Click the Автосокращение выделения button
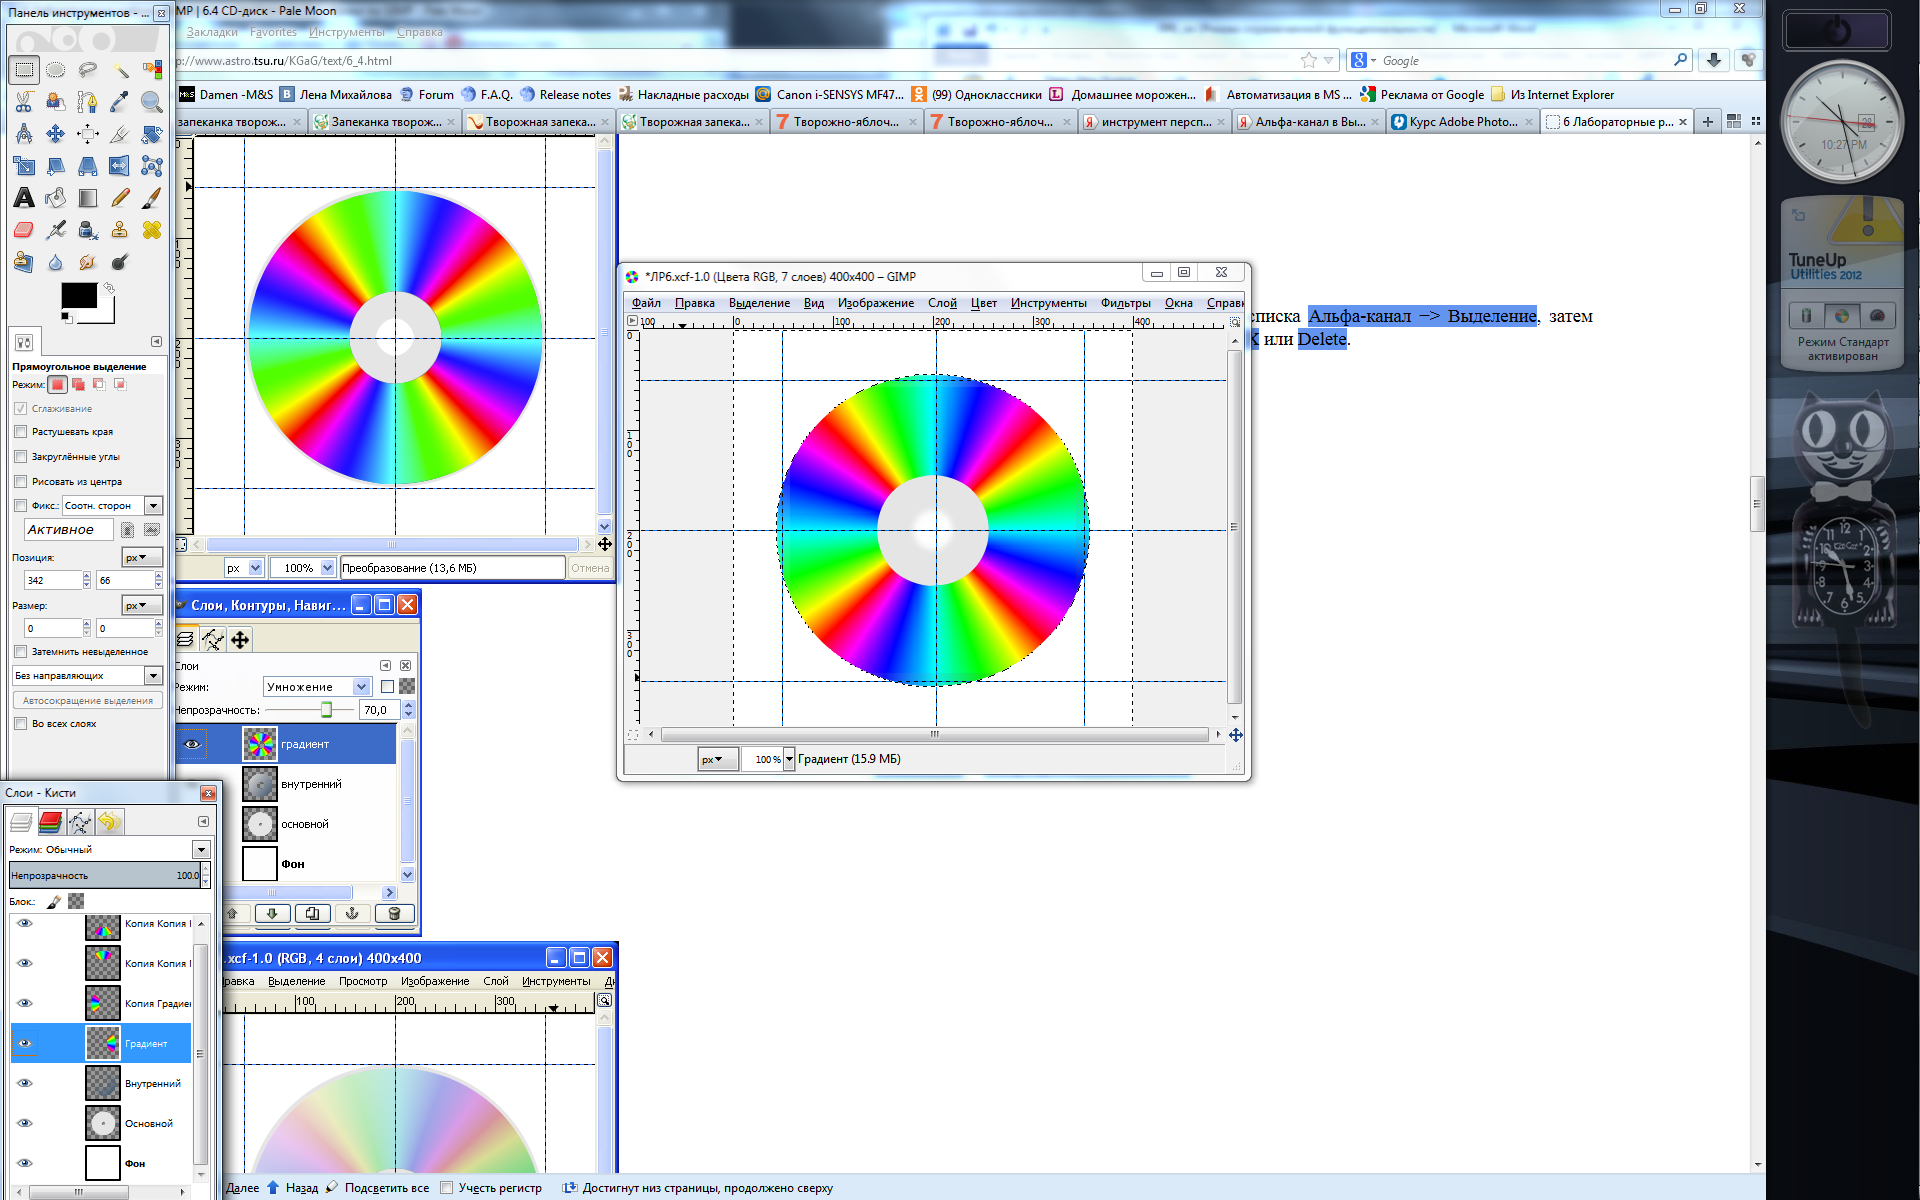This screenshot has height=1200, width=1920. [88, 701]
